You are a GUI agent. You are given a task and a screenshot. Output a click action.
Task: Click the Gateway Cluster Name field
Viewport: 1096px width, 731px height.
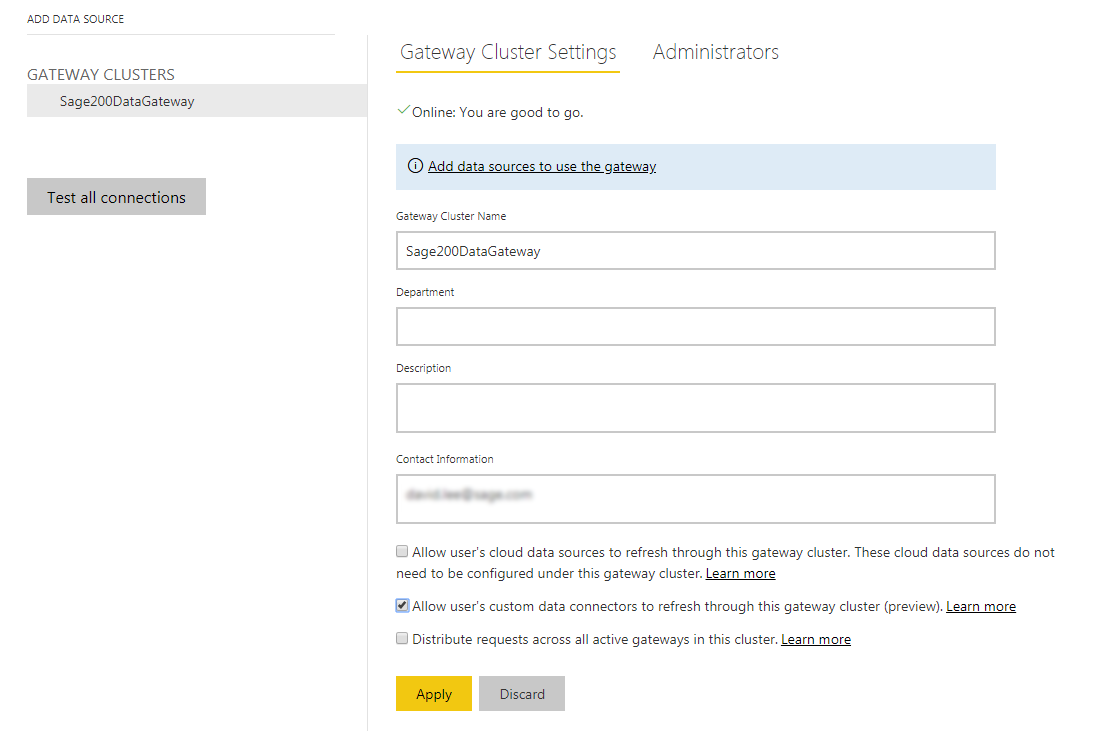(x=696, y=250)
